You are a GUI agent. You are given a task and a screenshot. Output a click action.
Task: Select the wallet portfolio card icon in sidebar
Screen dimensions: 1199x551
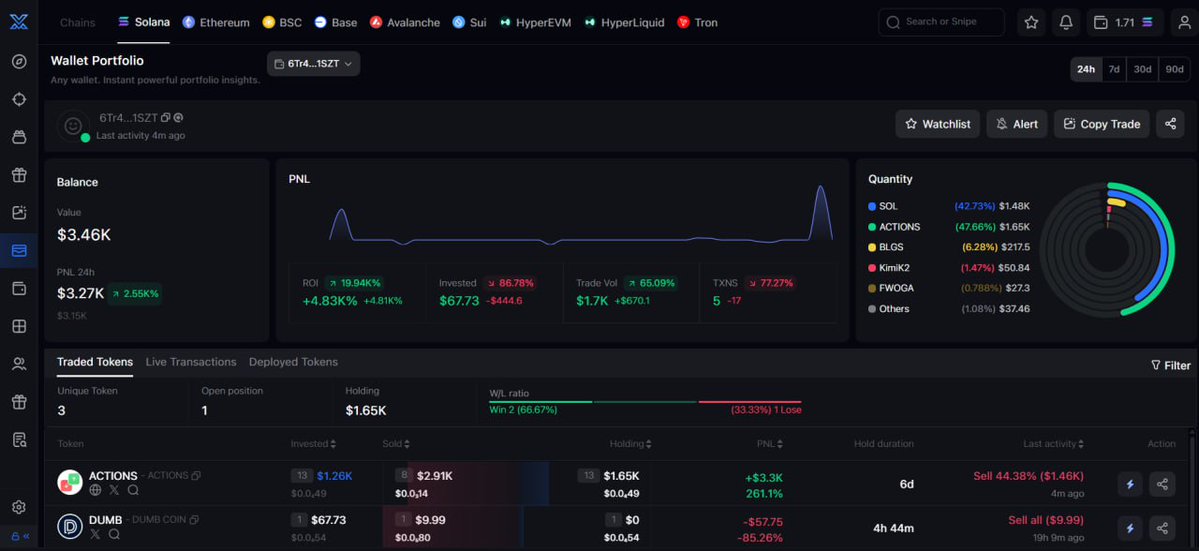click(19, 251)
